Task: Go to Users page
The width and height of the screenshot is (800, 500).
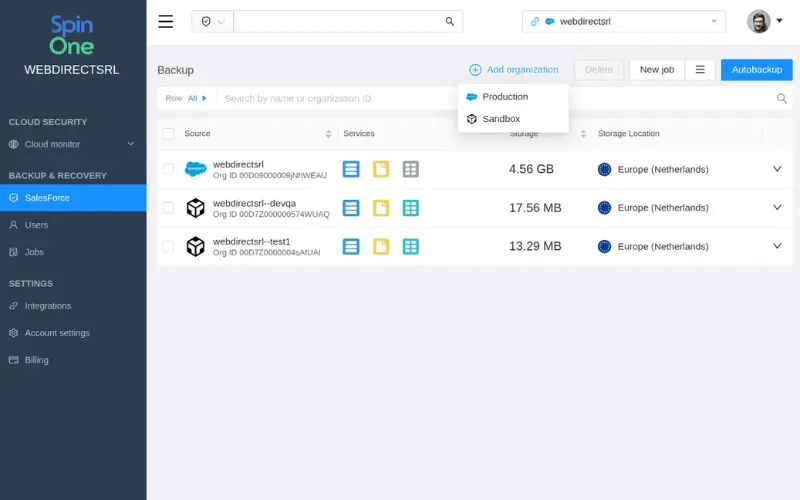Action: [36, 225]
